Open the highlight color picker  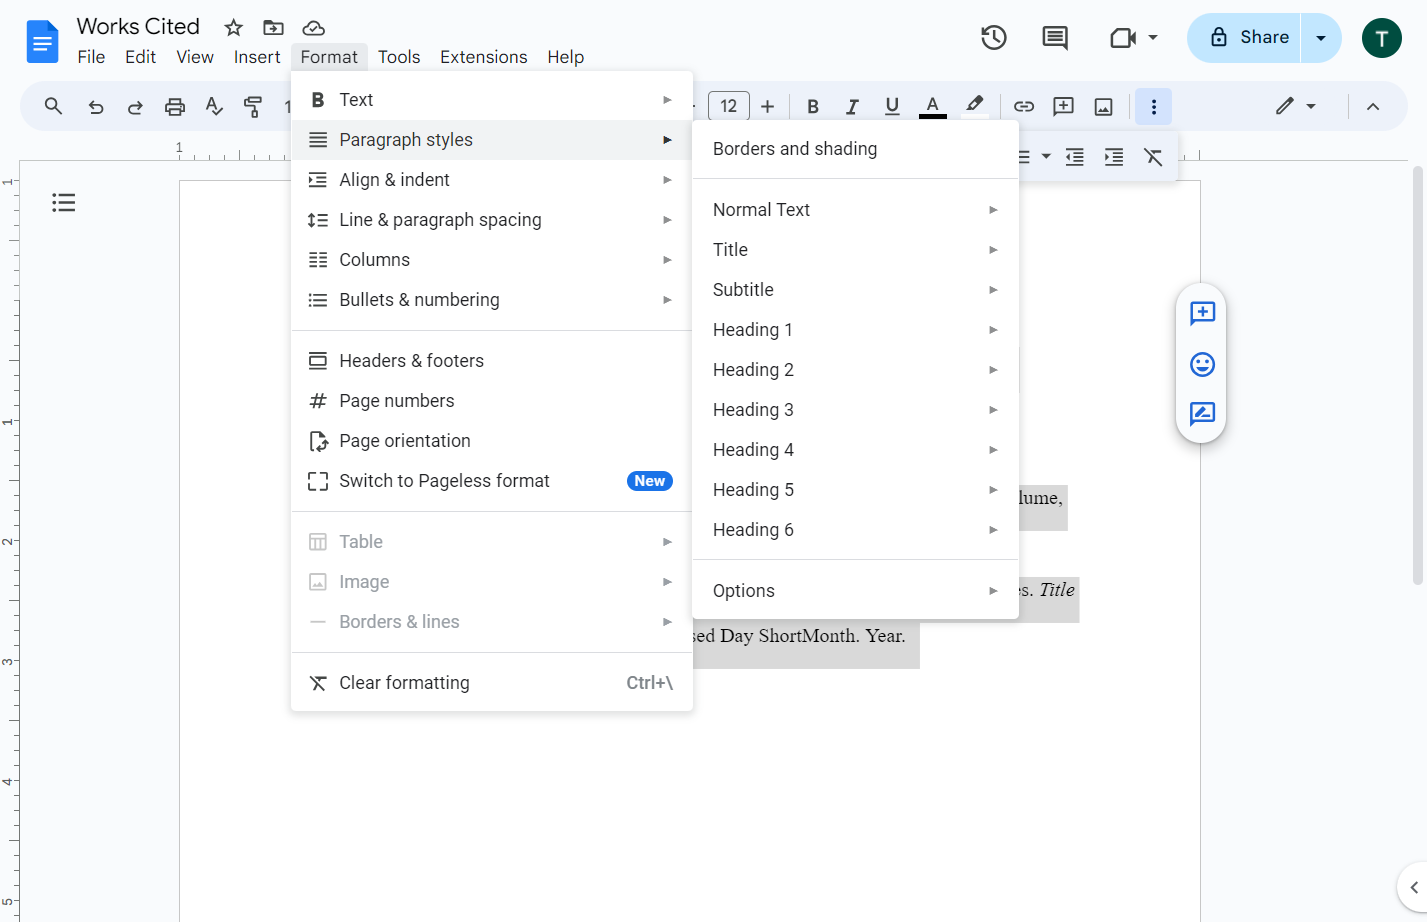click(x=974, y=106)
